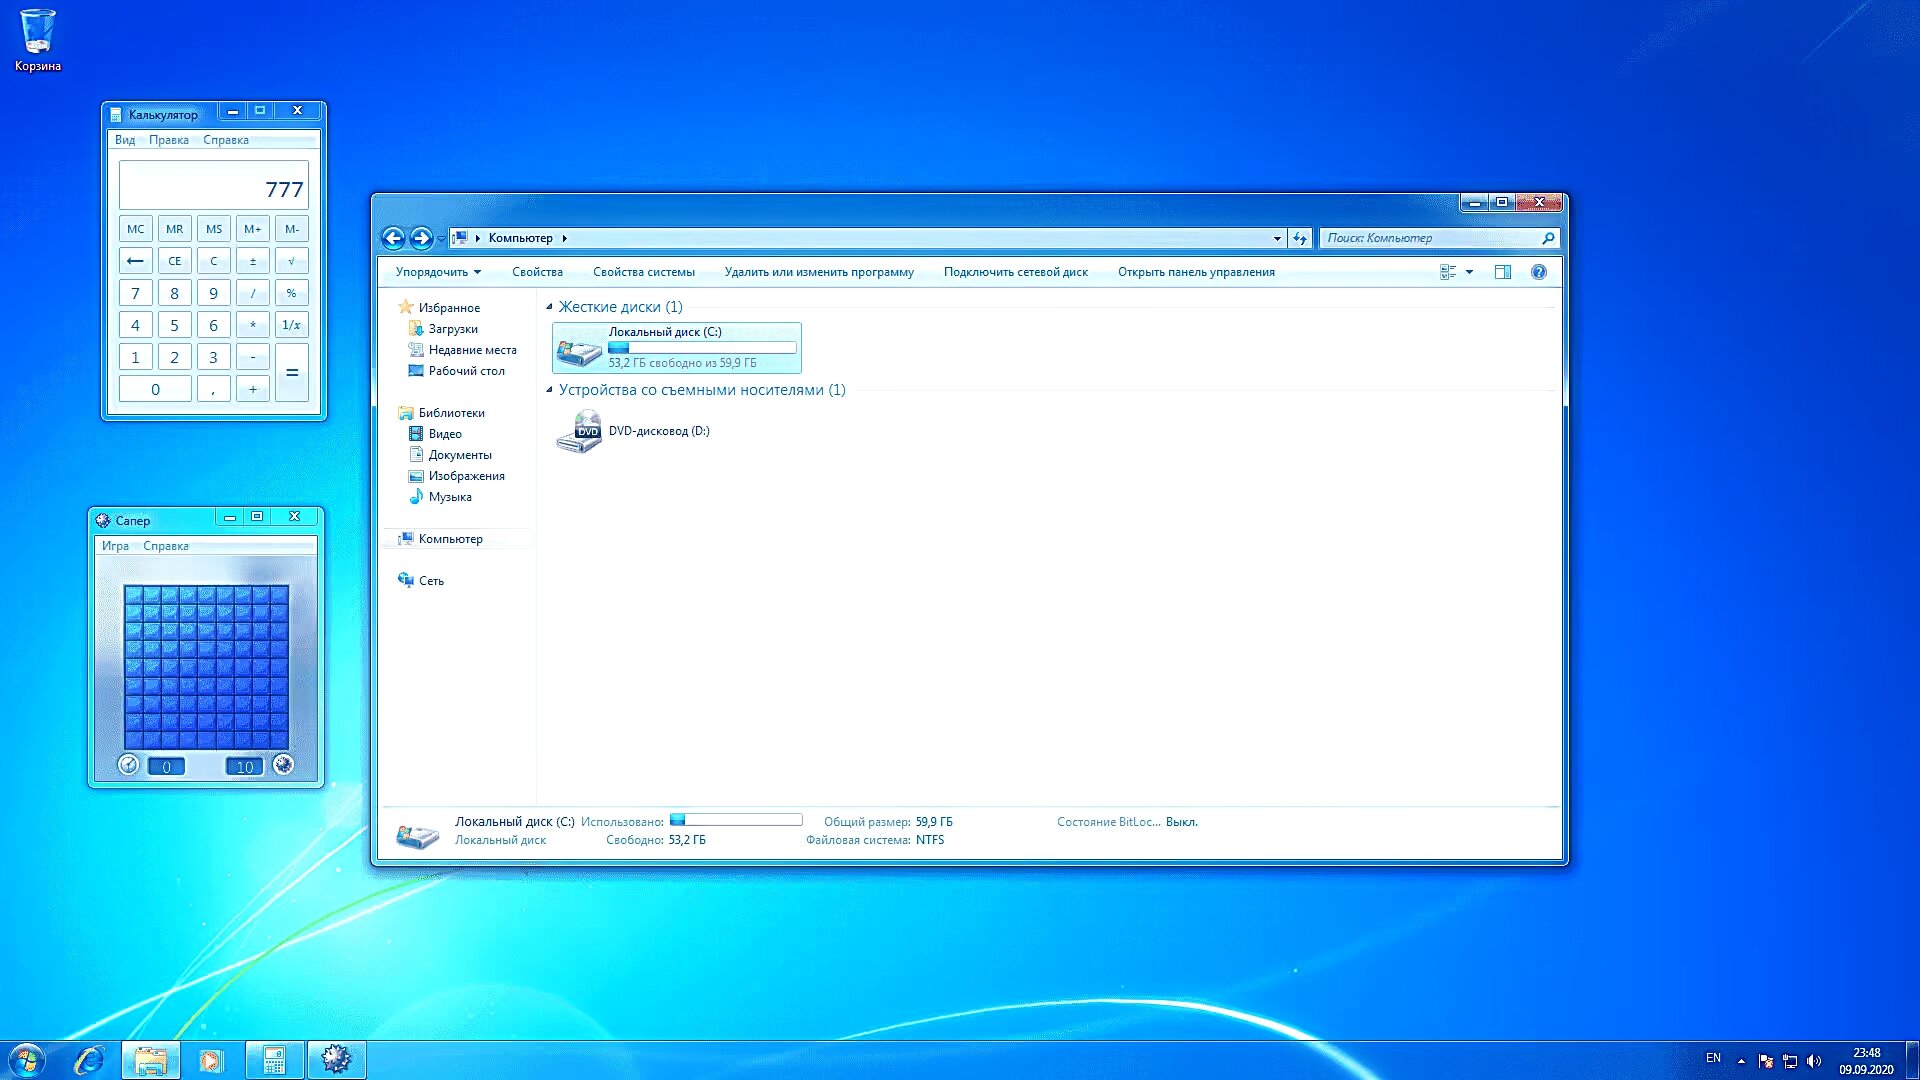Select Сеть in navigation pane
This screenshot has height=1080, width=1920.
(431, 581)
